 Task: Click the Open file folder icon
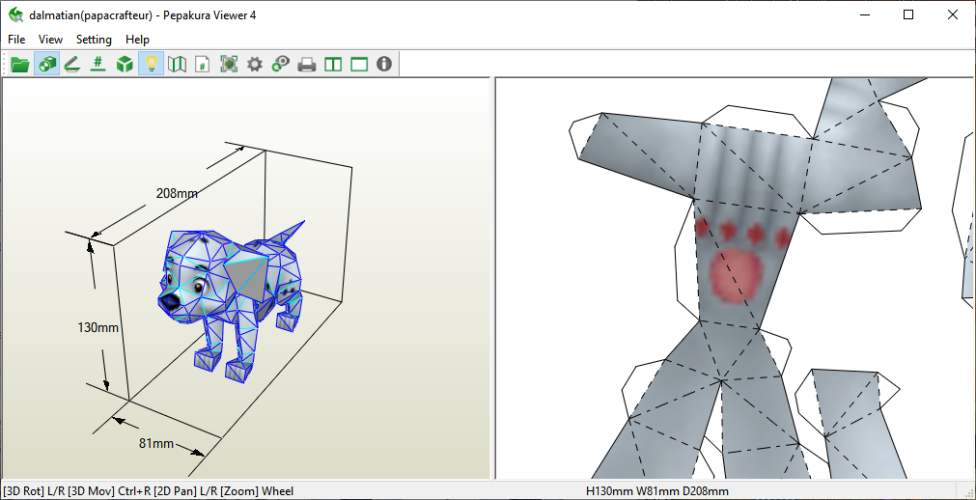19,64
